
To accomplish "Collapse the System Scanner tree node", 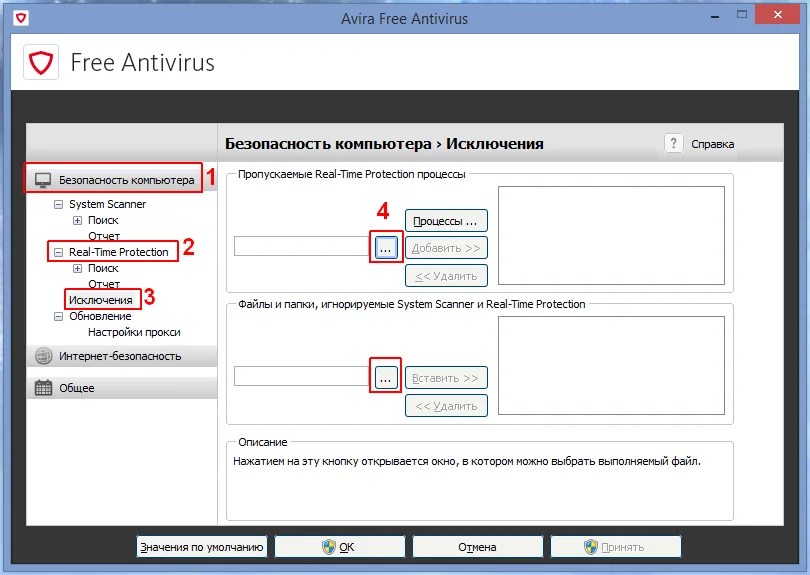I will pos(58,204).
